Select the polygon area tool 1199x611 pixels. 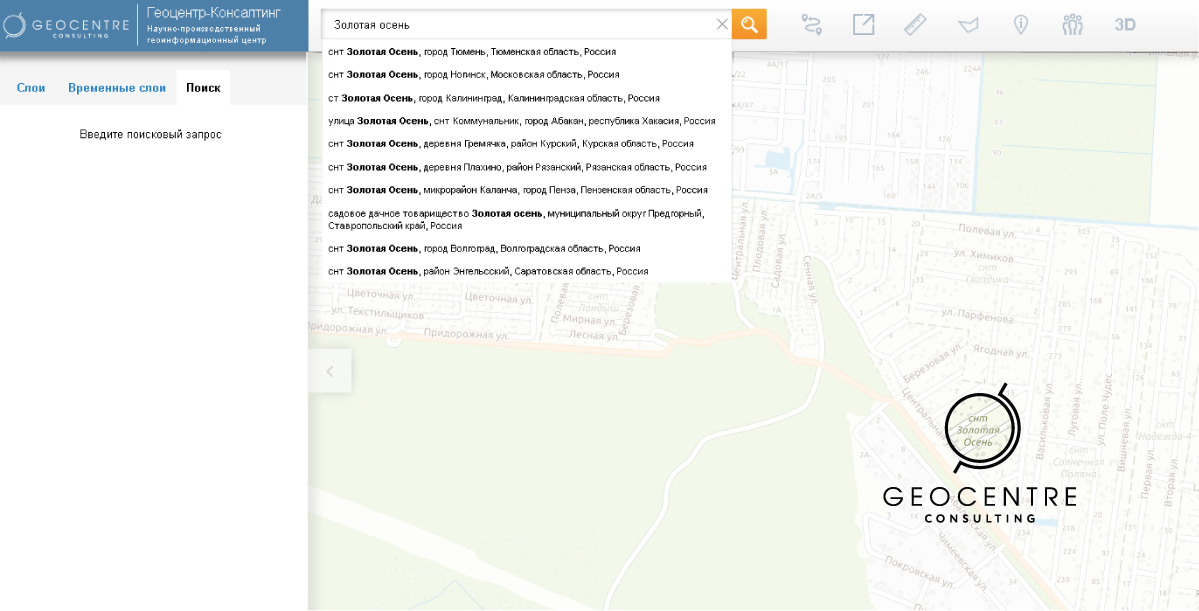tap(968, 24)
